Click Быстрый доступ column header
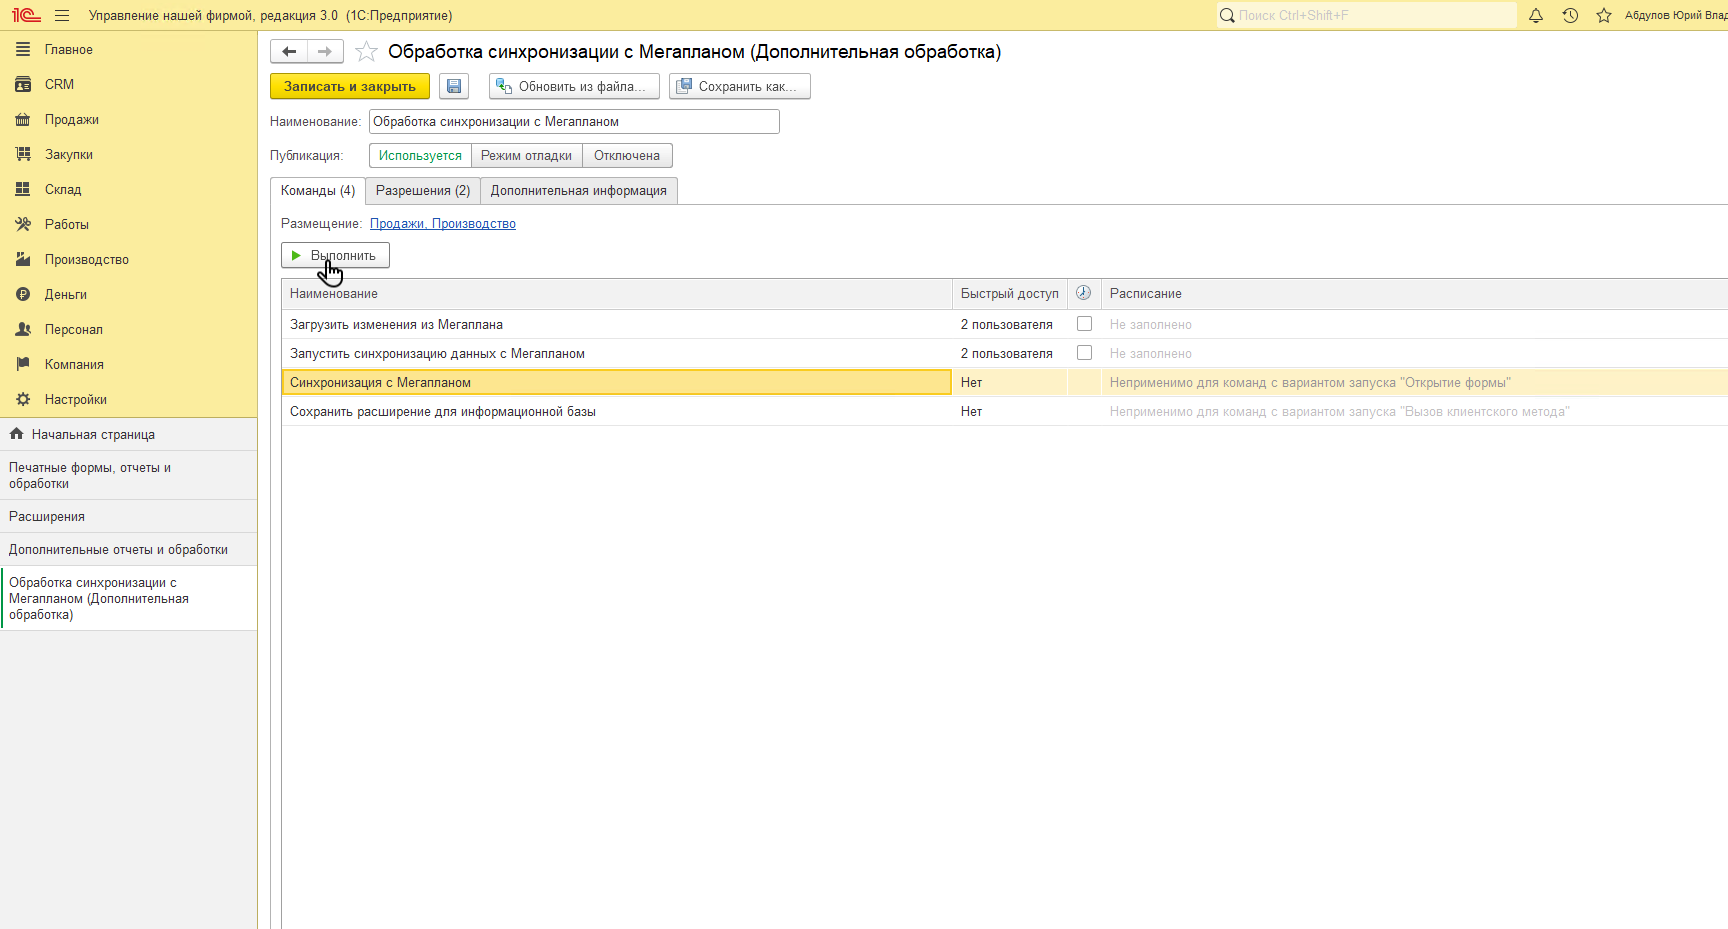1728x929 pixels. pos(1009,293)
